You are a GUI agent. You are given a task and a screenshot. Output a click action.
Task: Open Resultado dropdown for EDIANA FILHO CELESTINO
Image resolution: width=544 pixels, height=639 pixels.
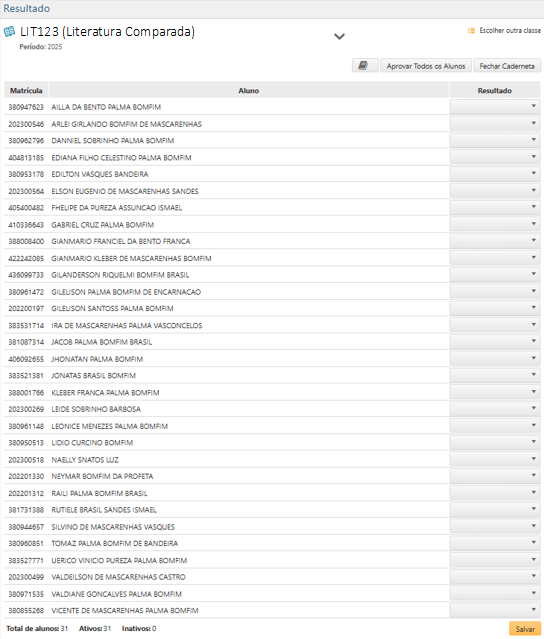[495, 157]
